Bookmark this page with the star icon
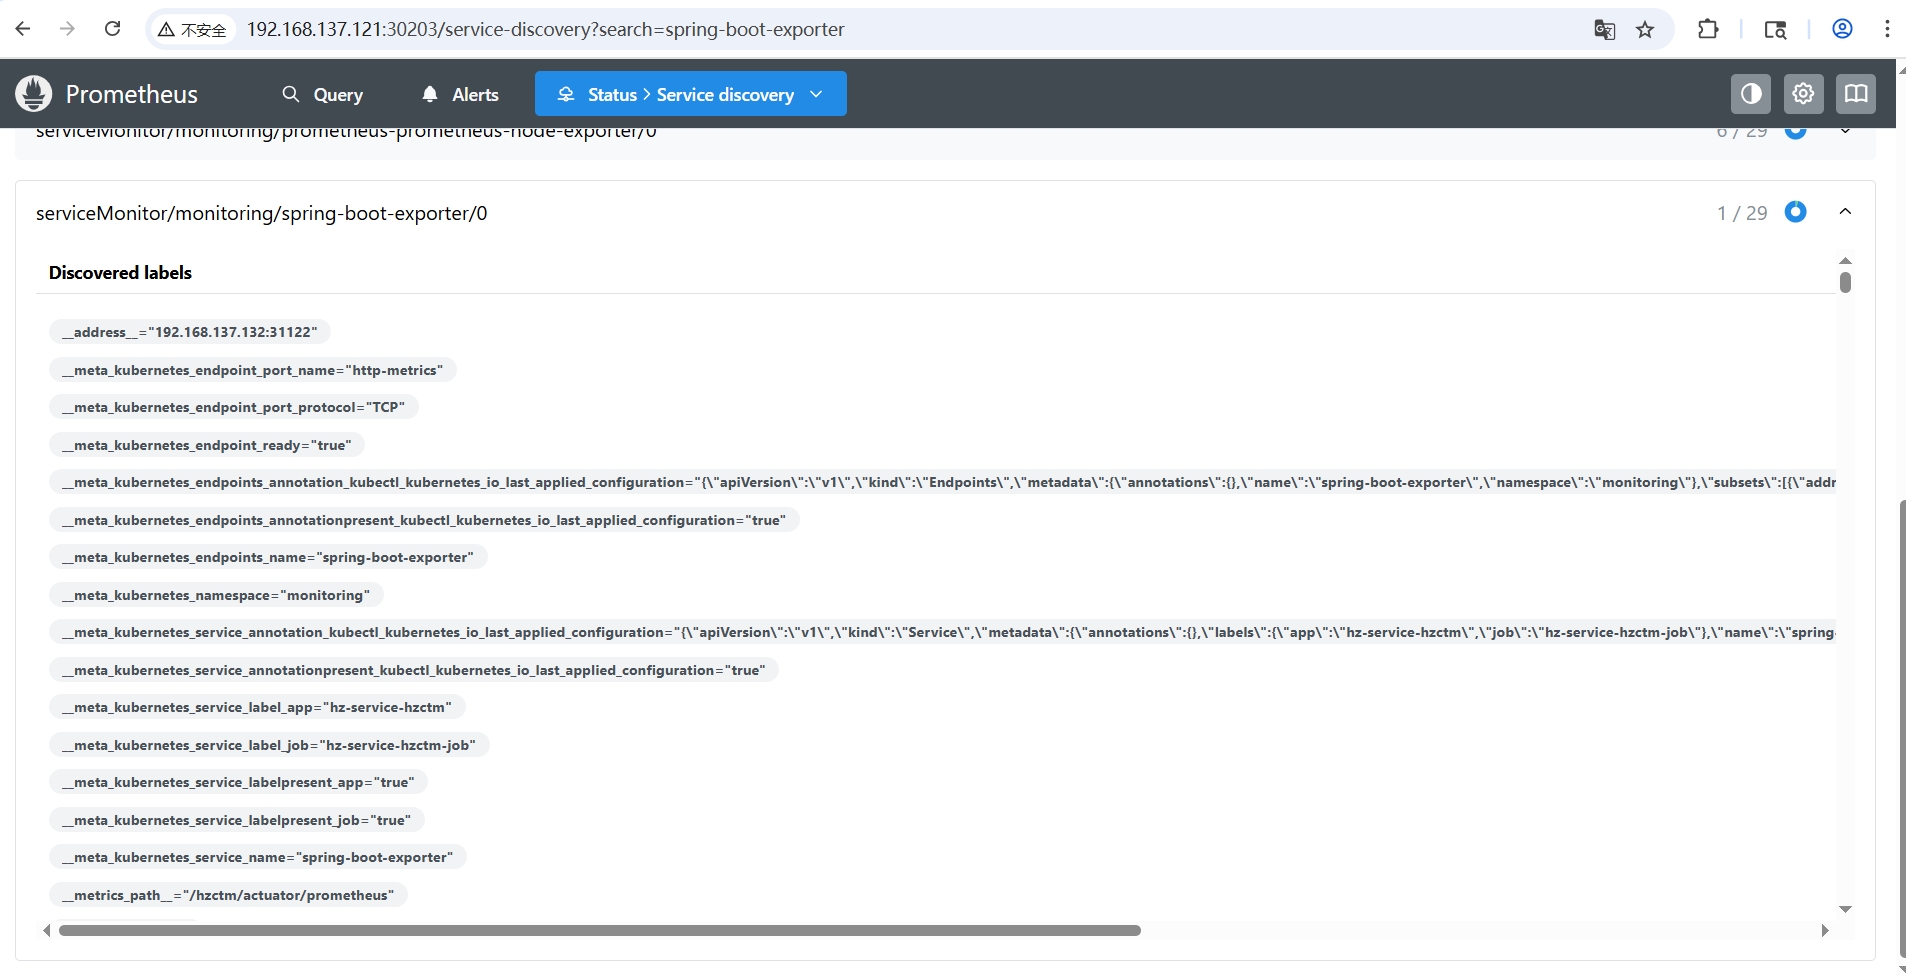Screen dimensions: 1906x976 pyautogui.click(x=1645, y=30)
